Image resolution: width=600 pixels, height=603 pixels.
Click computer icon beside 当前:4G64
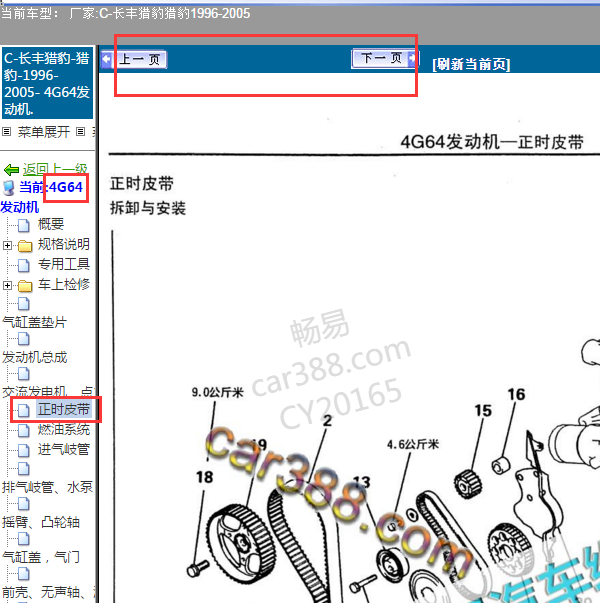pyautogui.click(x=8, y=188)
